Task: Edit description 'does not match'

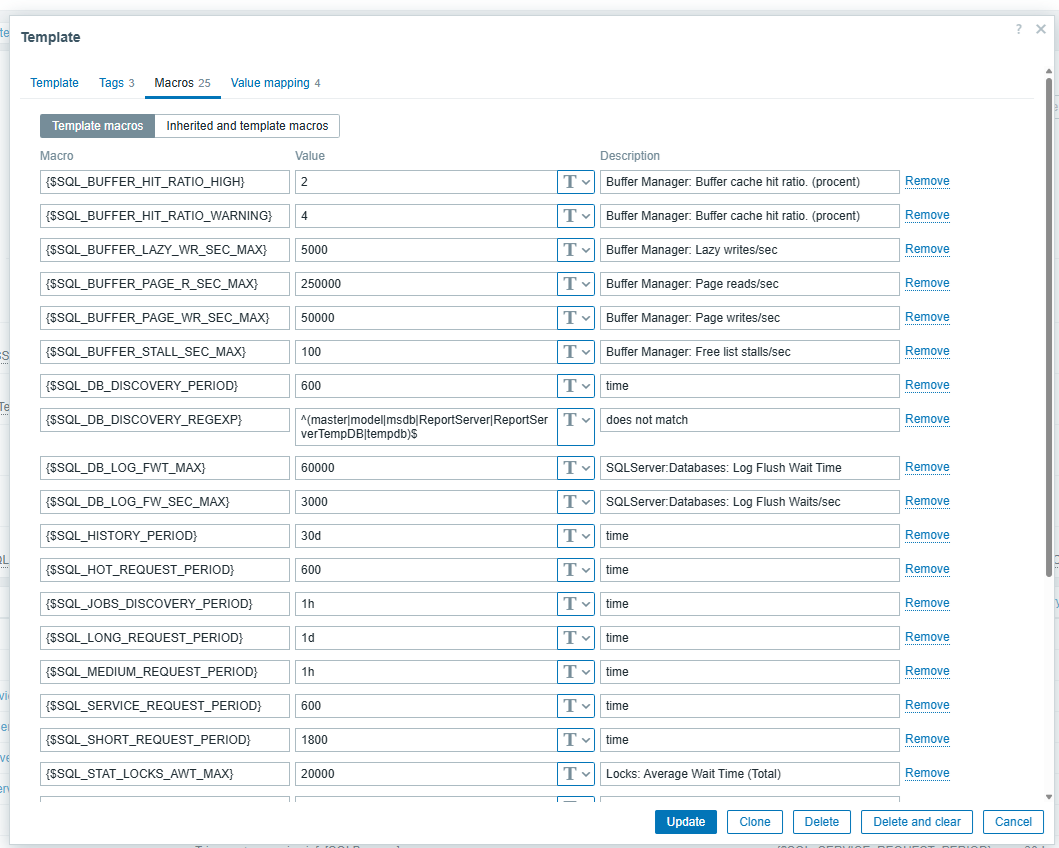Action: coord(750,420)
